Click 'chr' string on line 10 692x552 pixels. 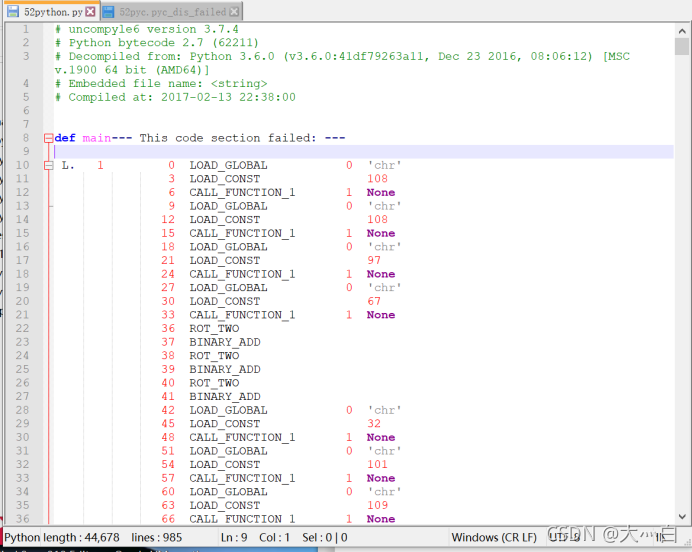[x=384, y=165]
